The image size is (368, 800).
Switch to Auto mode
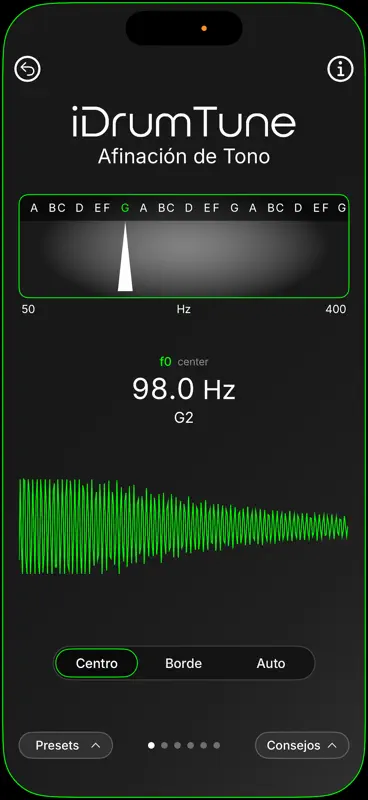pyautogui.click(x=271, y=663)
